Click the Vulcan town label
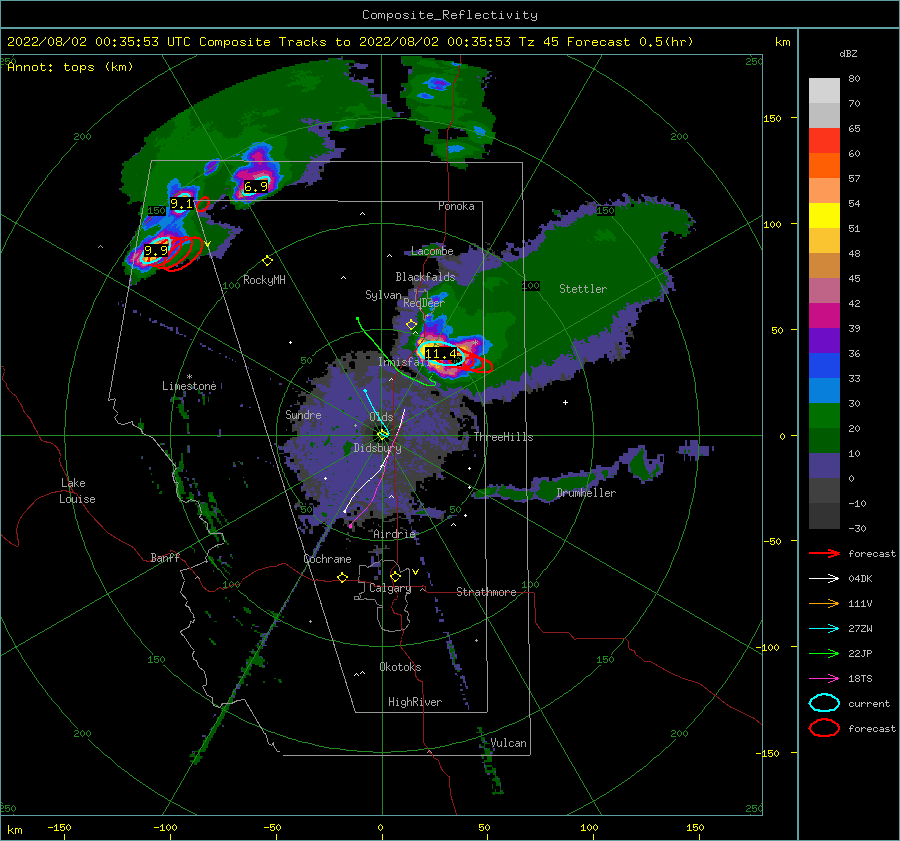Image resolution: width=900 pixels, height=841 pixels. tap(508, 743)
